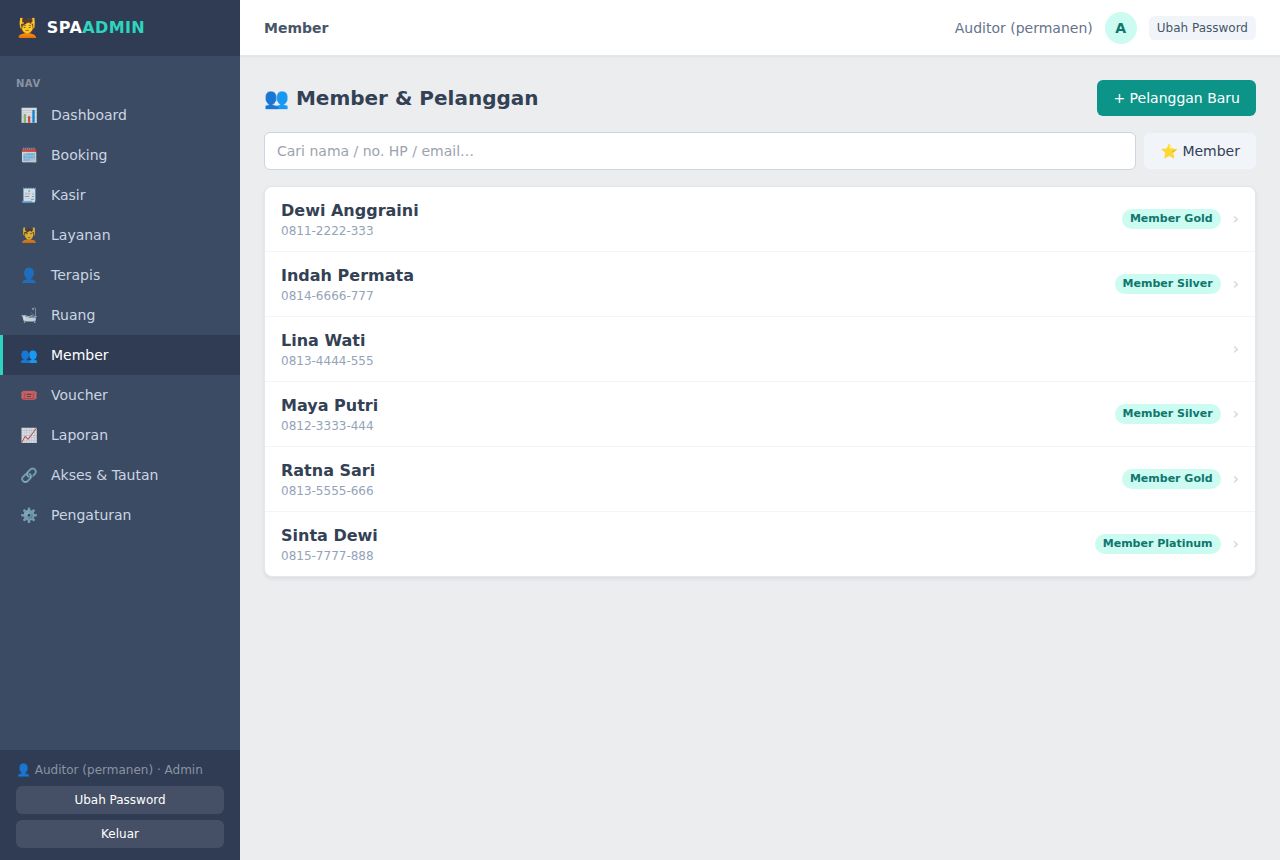Open the Member Platinum badge on Sinta Dewi
This screenshot has width=1280, height=860.
(1157, 544)
